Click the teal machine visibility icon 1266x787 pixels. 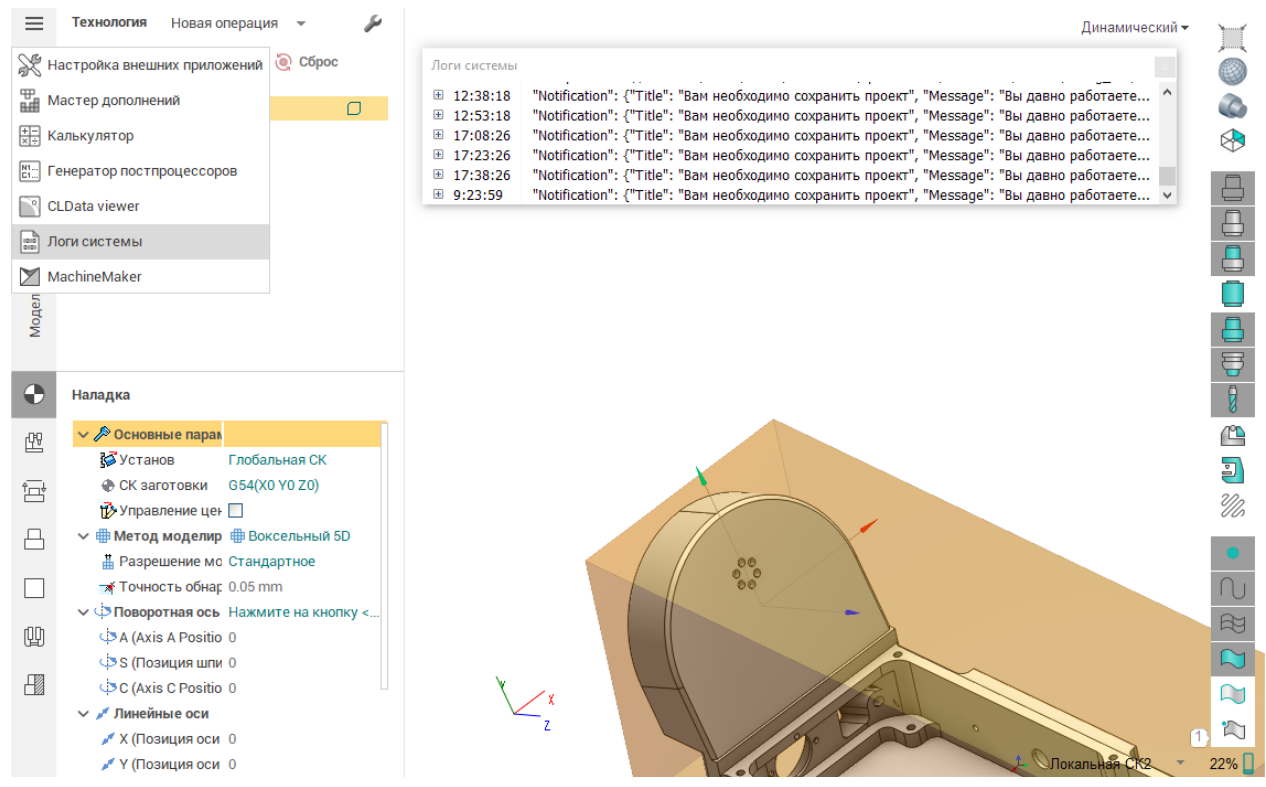(x=1232, y=469)
